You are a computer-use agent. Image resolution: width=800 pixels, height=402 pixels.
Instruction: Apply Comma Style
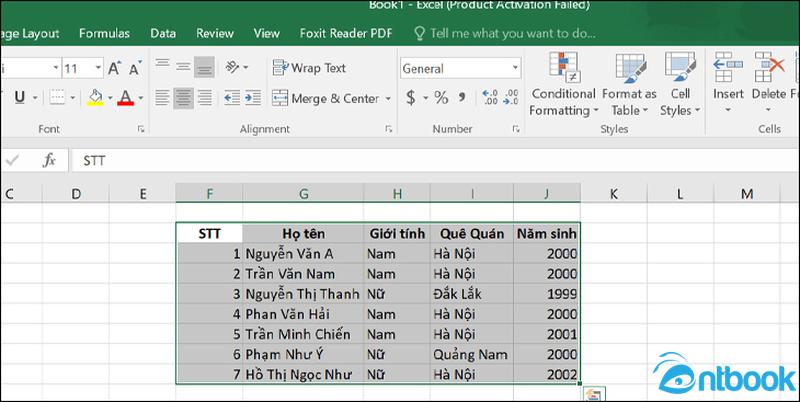click(462, 97)
